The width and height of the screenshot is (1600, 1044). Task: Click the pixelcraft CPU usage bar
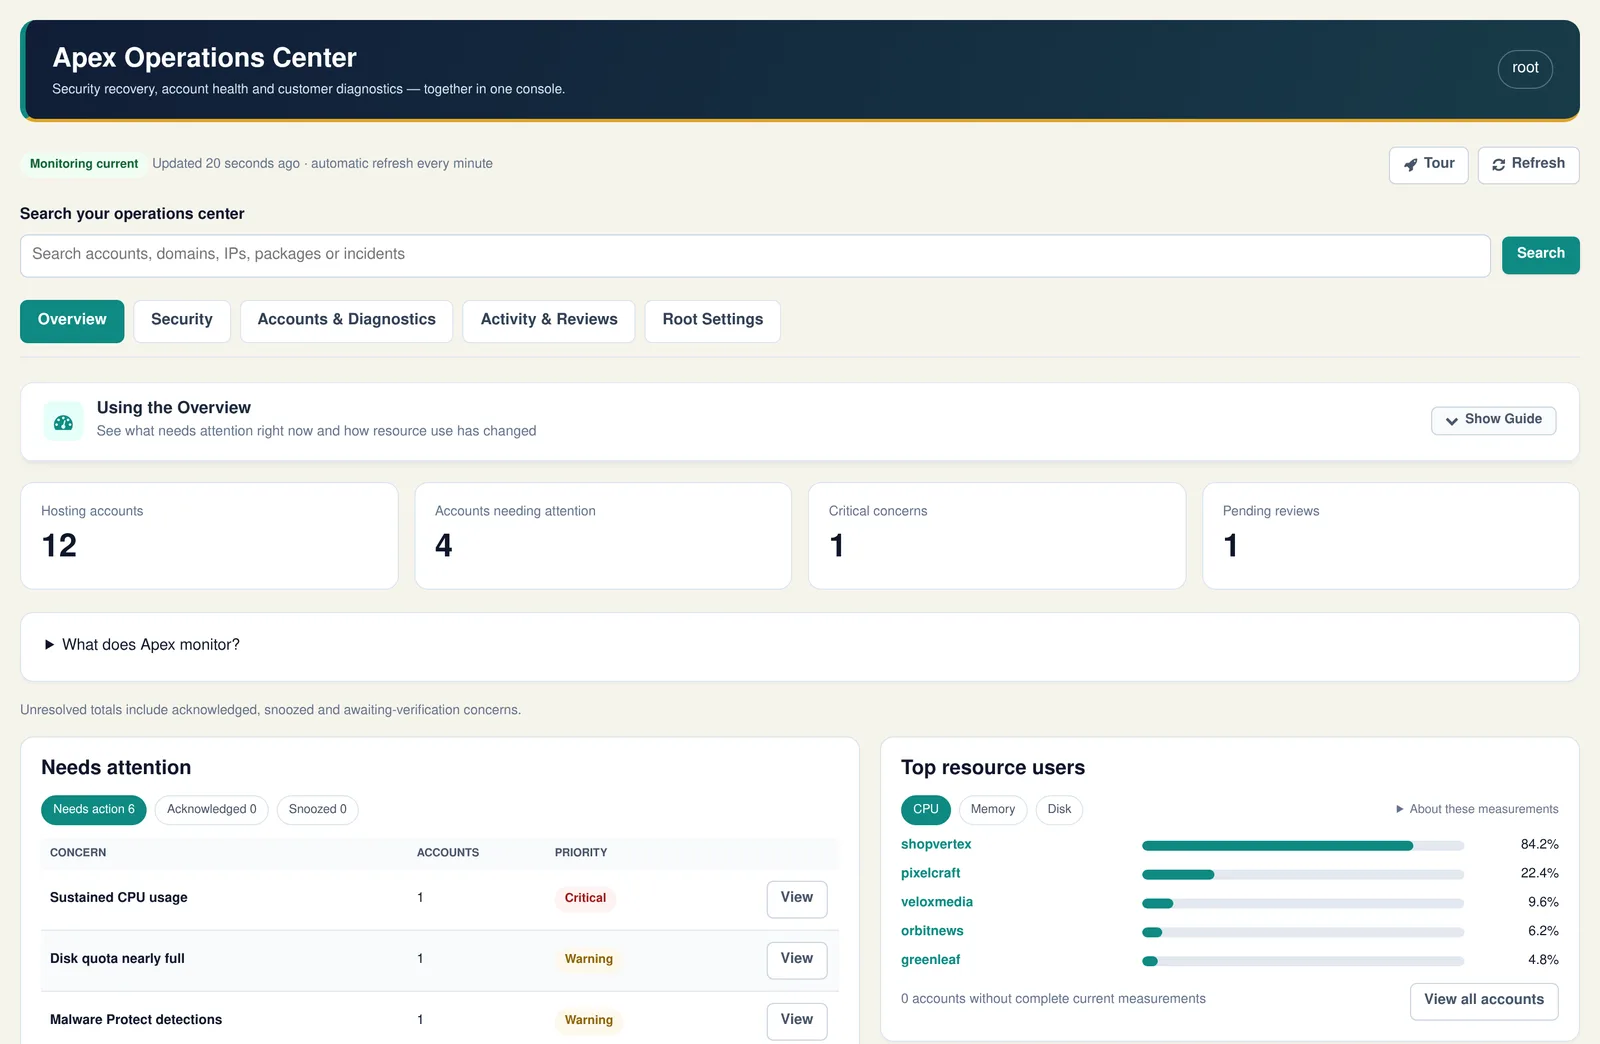1303,875
